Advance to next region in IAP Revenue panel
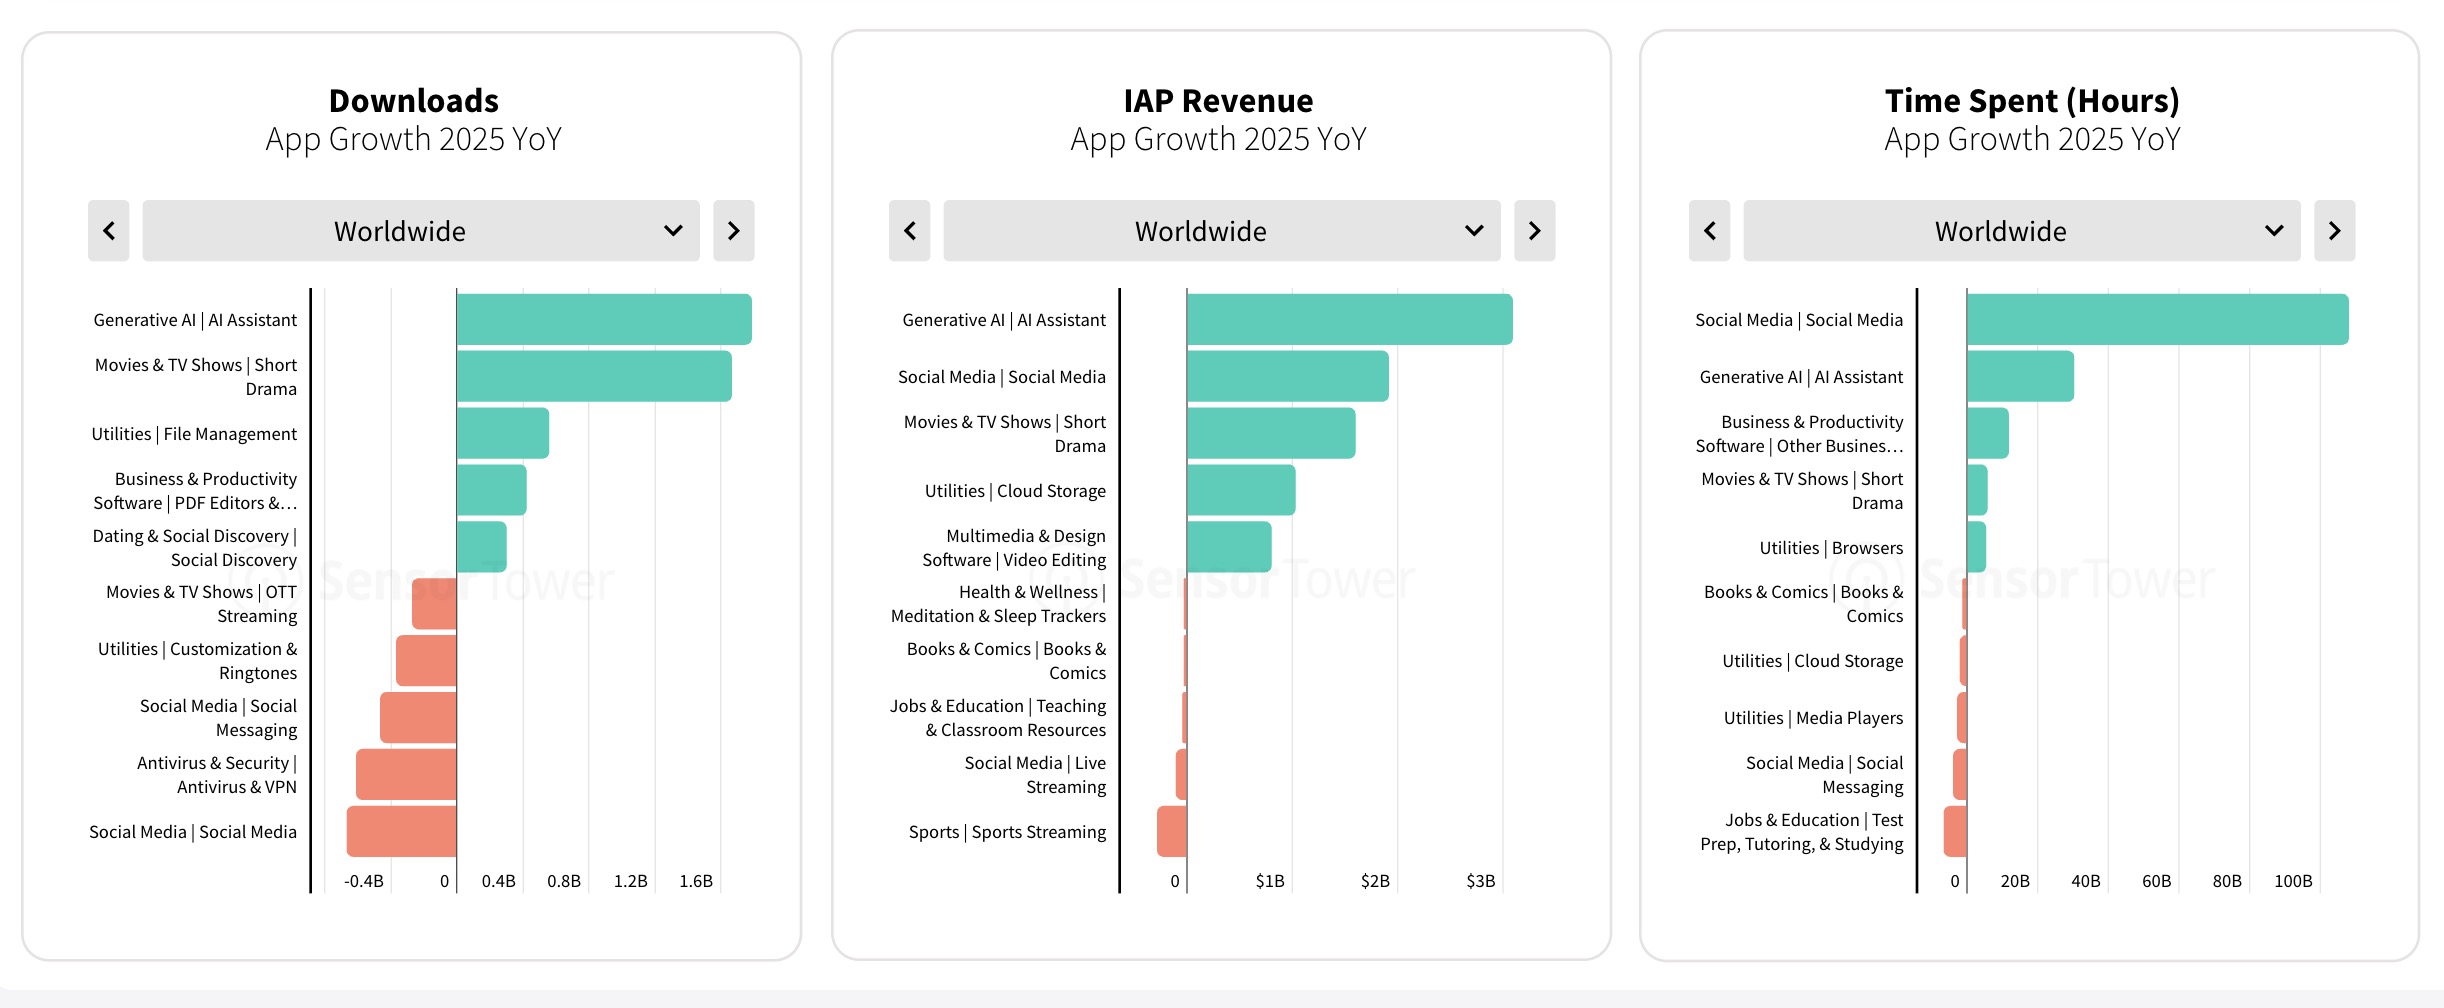 pos(1534,231)
